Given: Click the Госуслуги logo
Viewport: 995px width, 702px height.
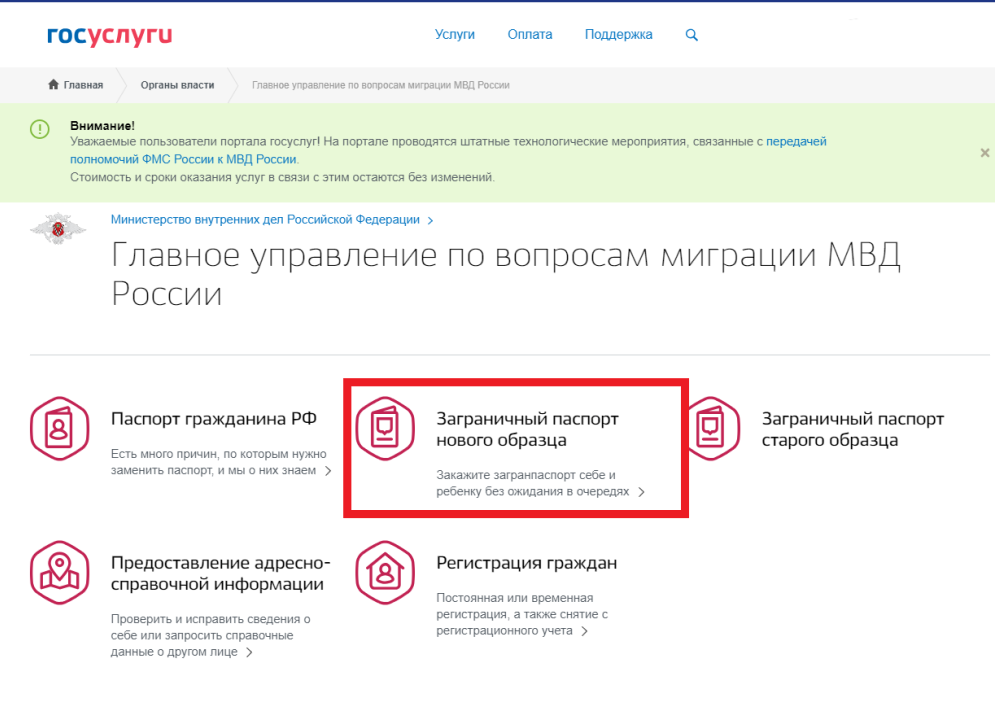Looking at the screenshot, I should (x=110, y=36).
